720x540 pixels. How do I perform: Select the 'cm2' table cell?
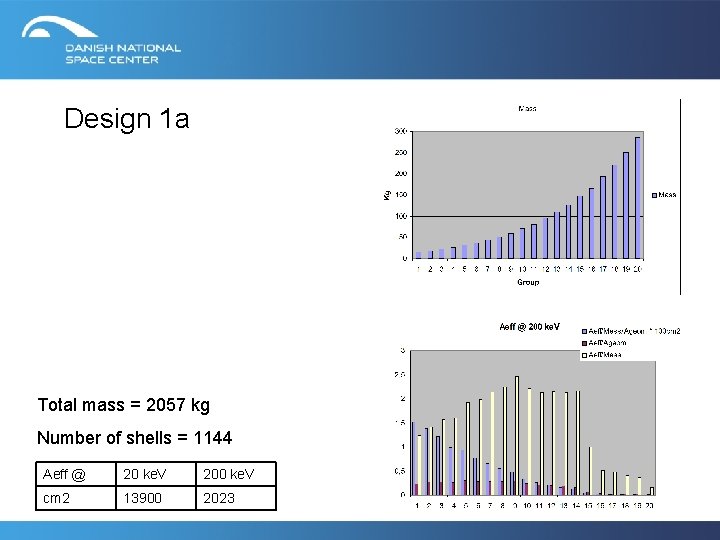pyautogui.click(x=76, y=498)
